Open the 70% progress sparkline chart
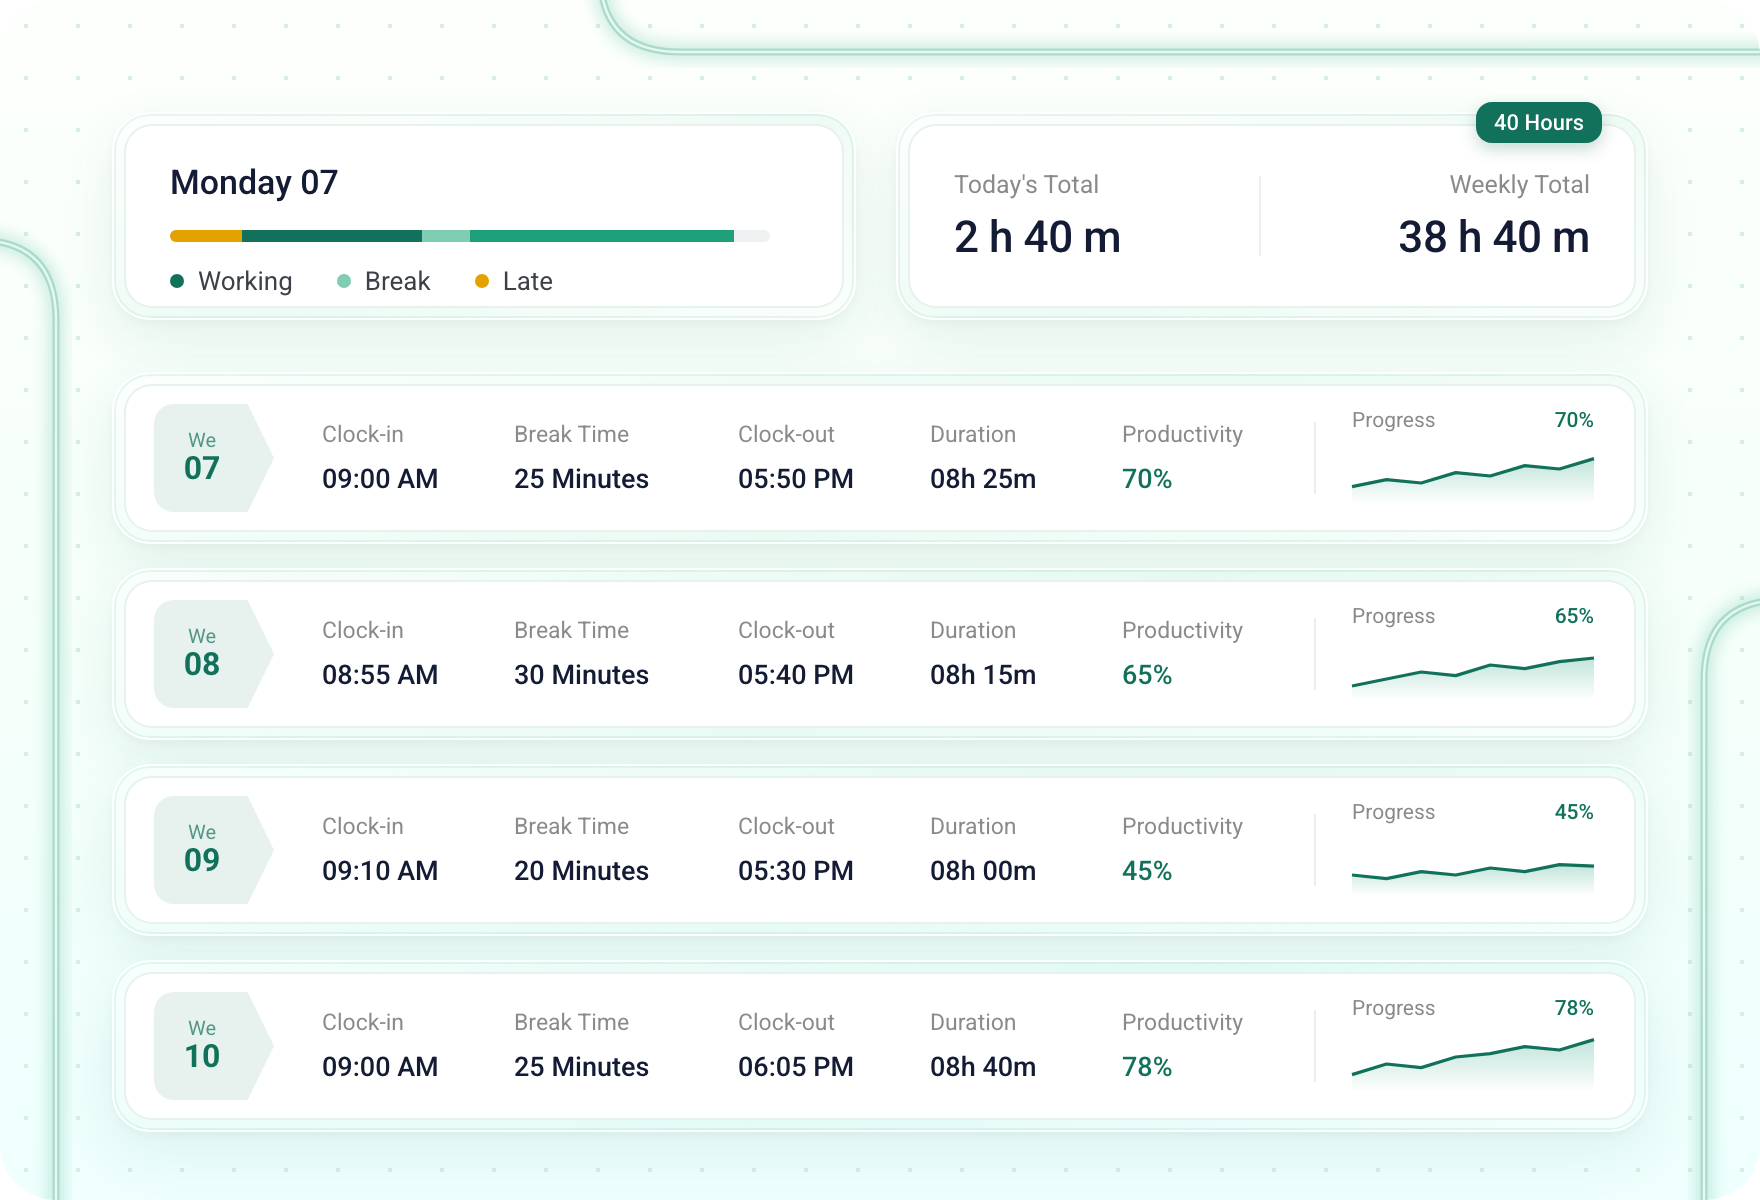Viewport: 1760px width, 1200px height. coord(1473,478)
